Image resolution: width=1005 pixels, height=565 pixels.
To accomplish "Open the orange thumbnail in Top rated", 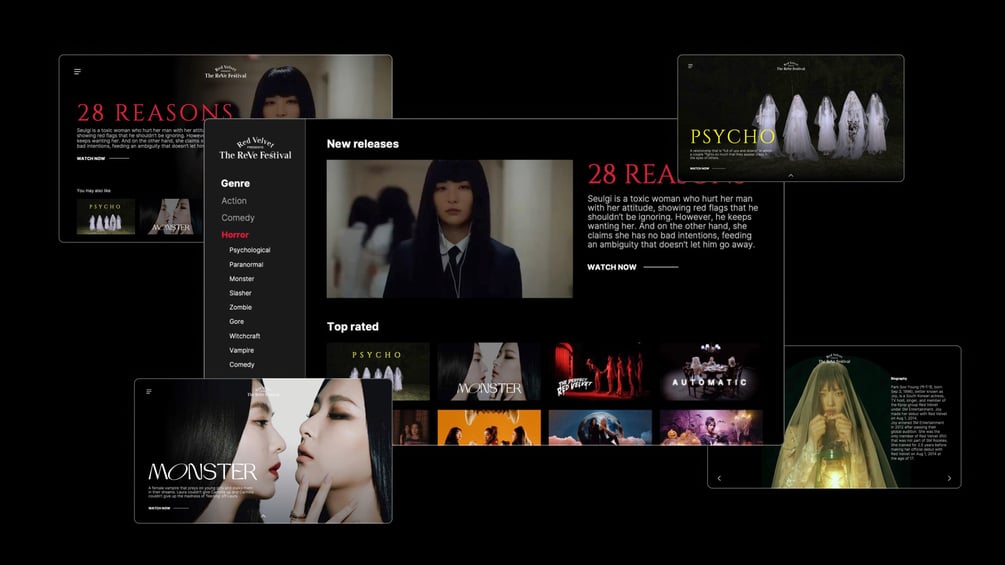I will (489, 427).
